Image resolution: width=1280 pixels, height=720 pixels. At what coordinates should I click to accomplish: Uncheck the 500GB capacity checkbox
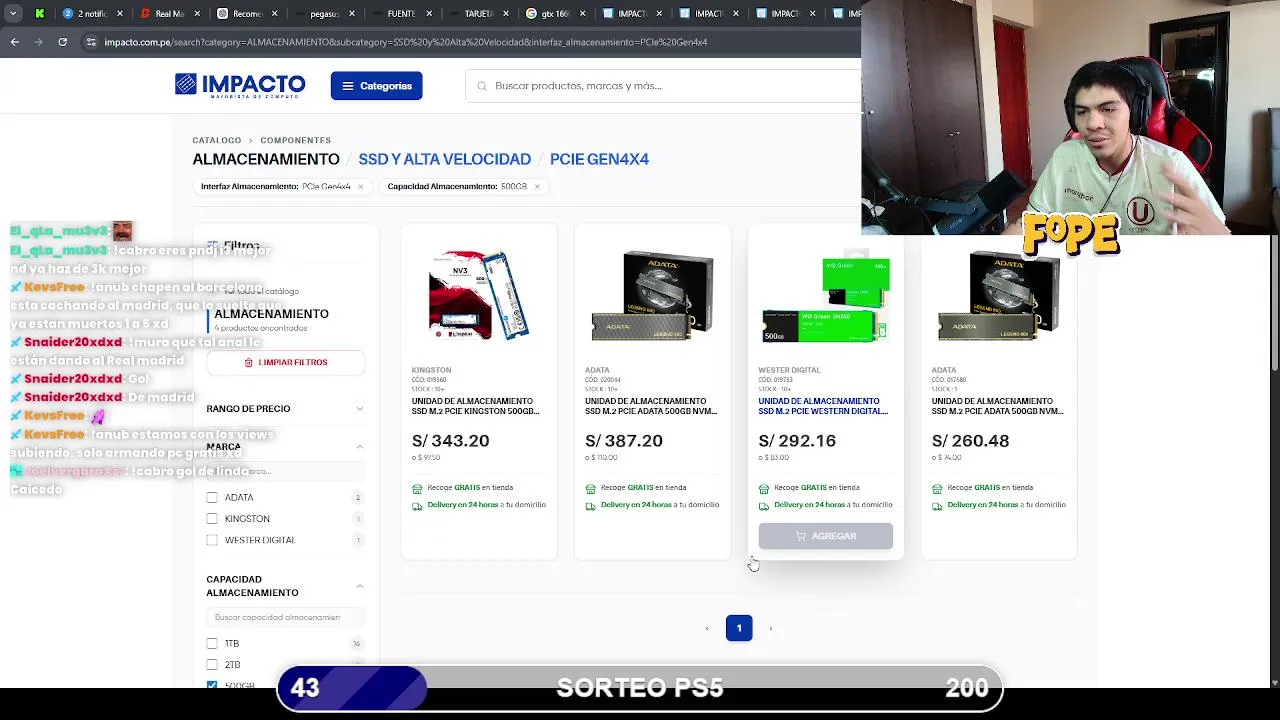click(212, 685)
